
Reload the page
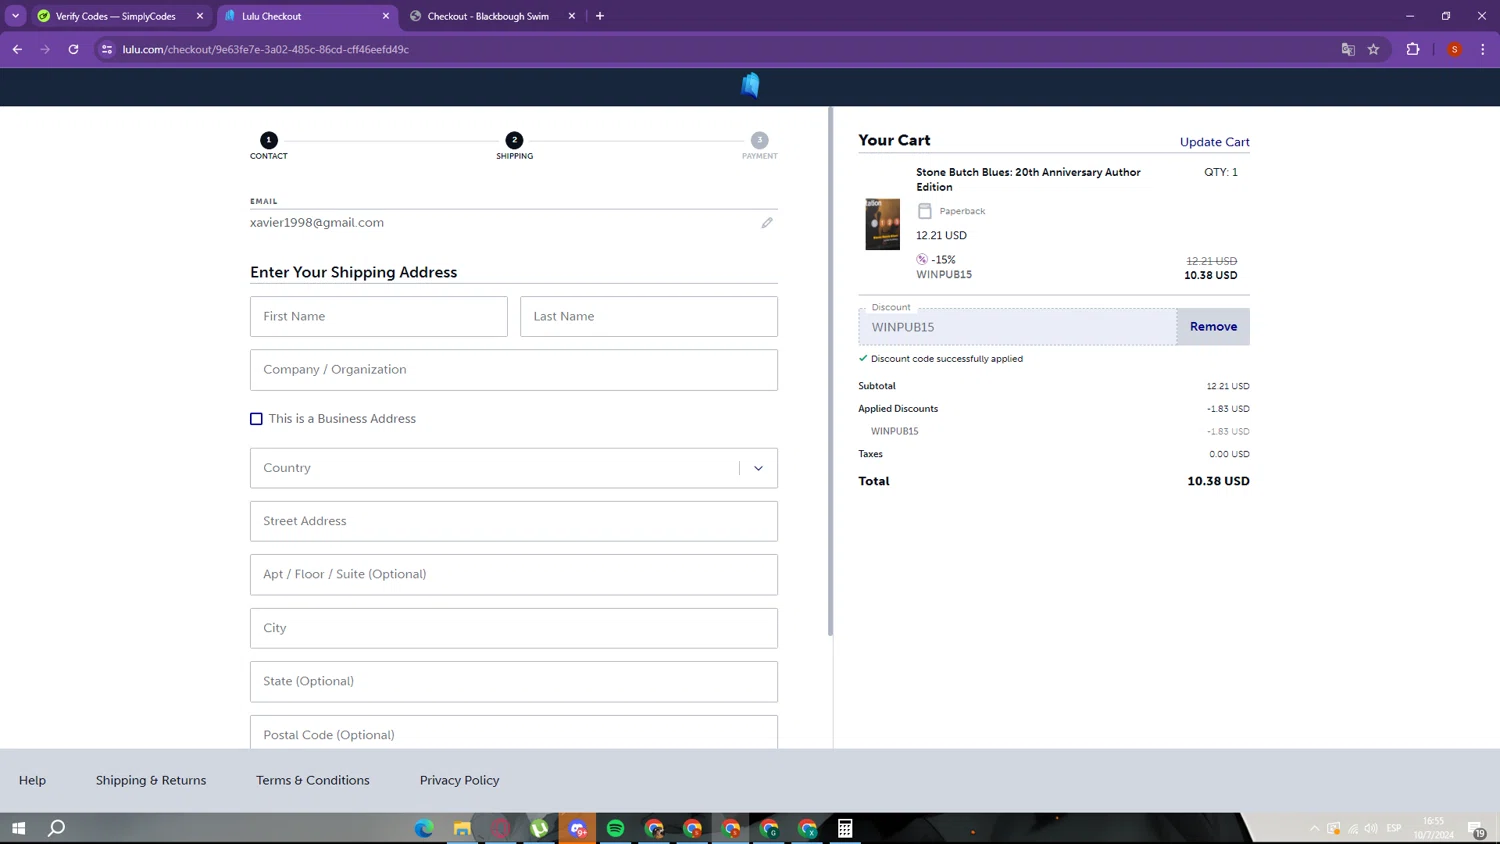click(x=73, y=49)
